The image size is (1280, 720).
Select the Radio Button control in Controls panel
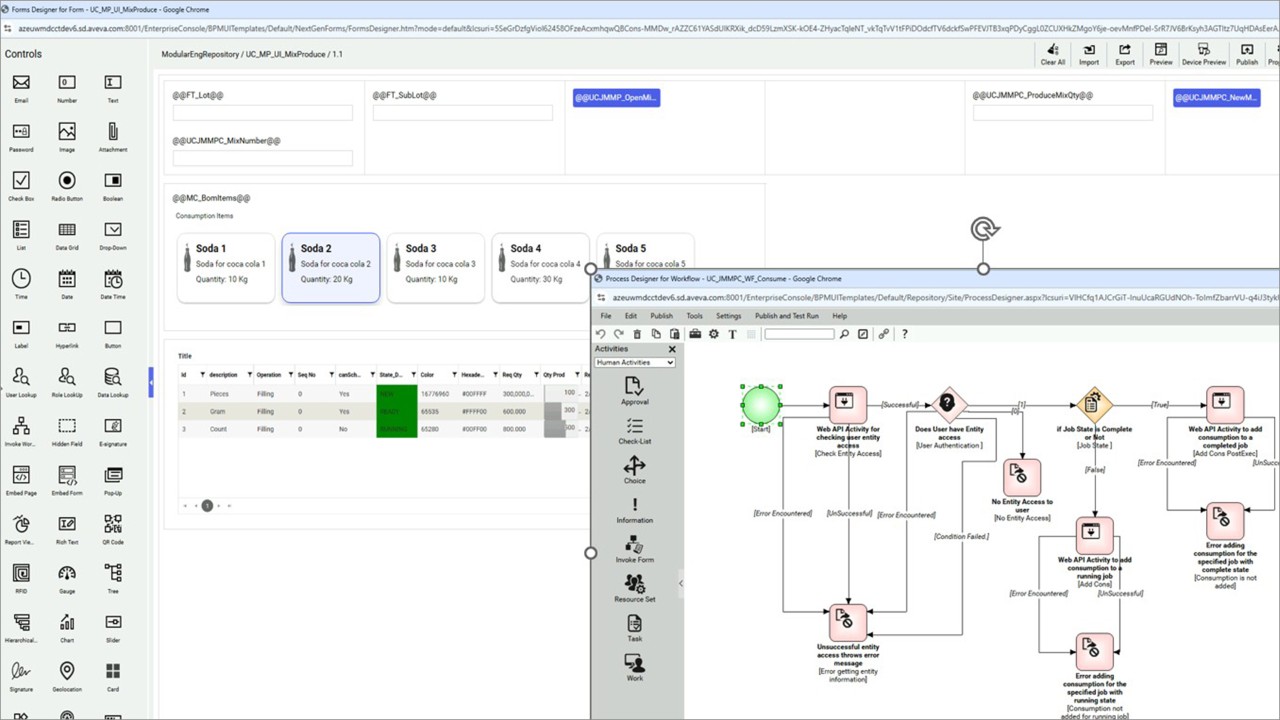[x=67, y=181]
